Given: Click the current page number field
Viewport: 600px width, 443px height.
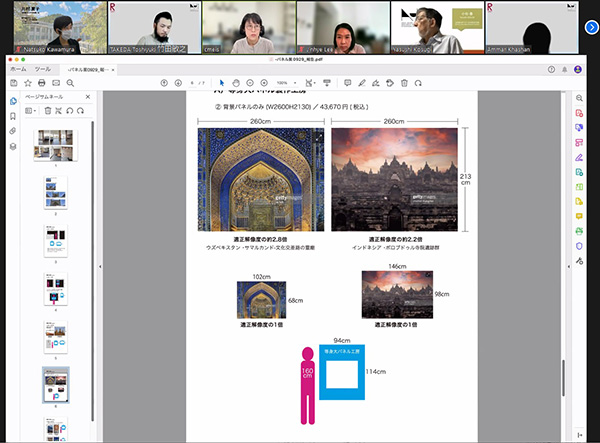Looking at the screenshot, I should pos(192,83).
